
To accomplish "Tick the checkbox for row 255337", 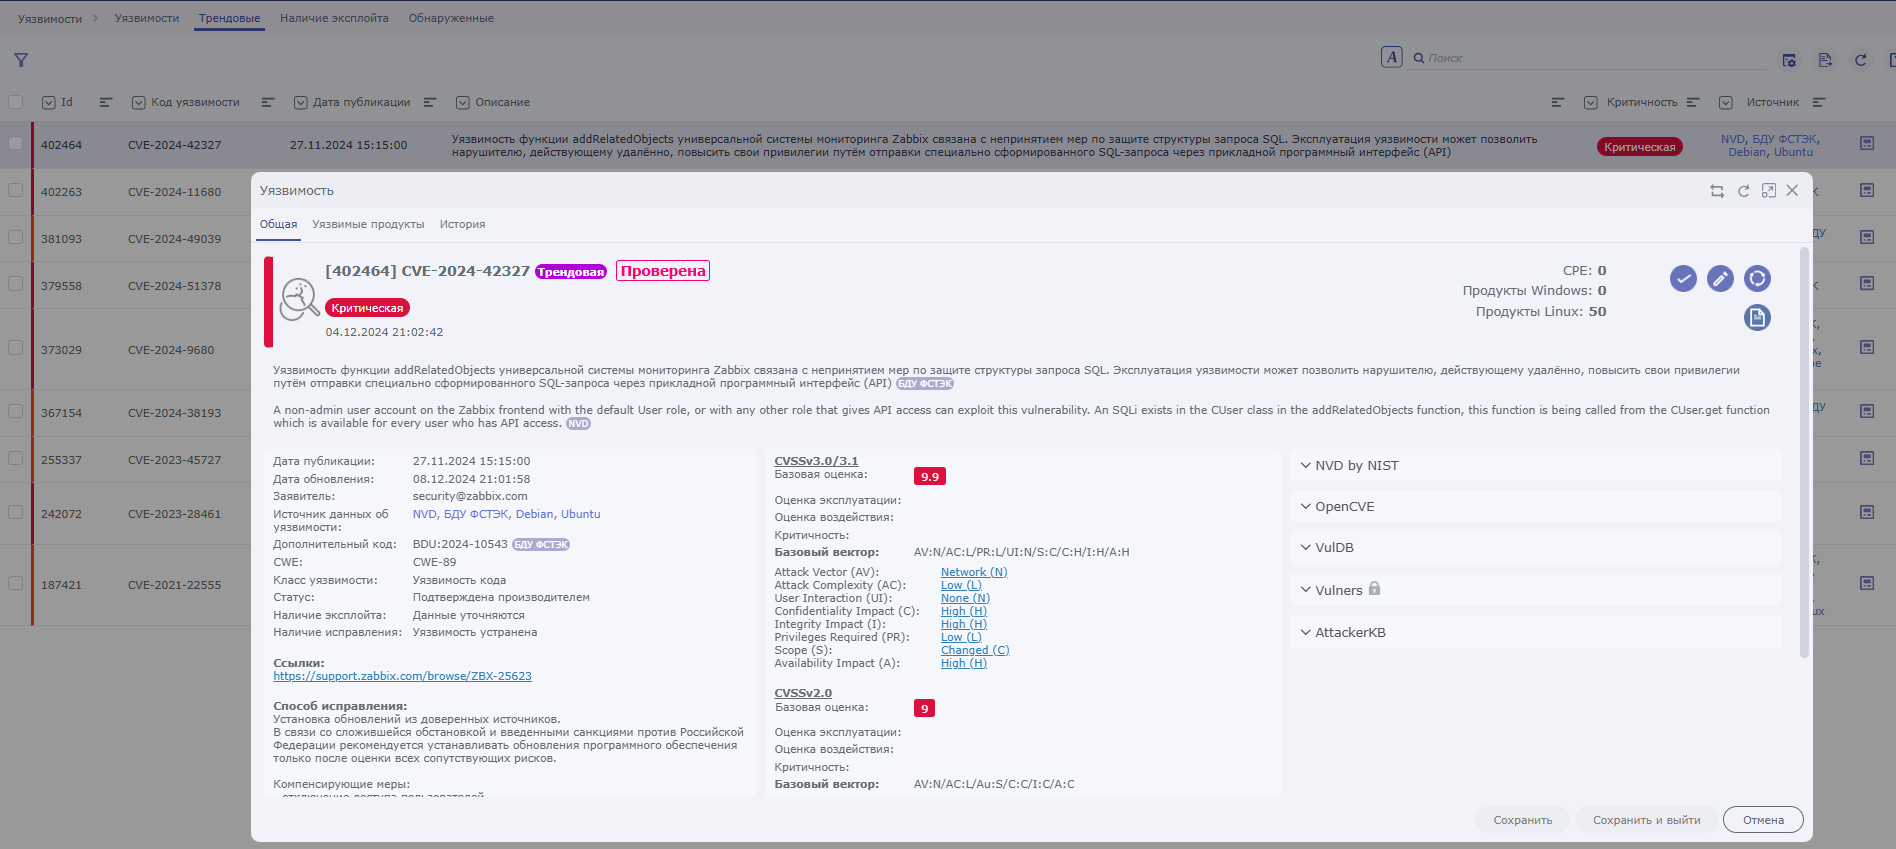I will (15, 458).
